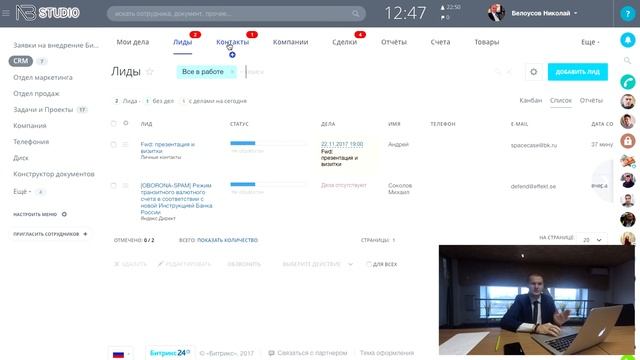Click status progress bar of Андрей lead

[269, 143]
